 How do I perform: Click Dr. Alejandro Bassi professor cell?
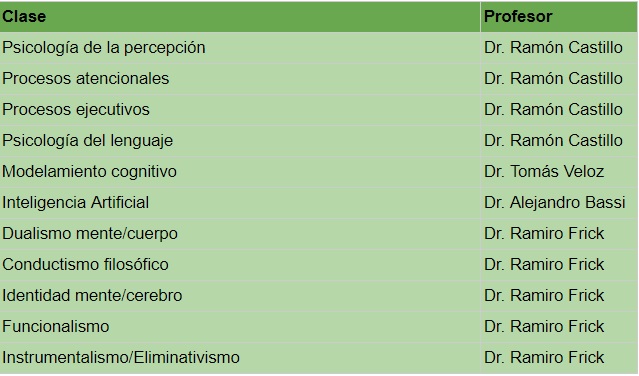pyautogui.click(x=559, y=202)
